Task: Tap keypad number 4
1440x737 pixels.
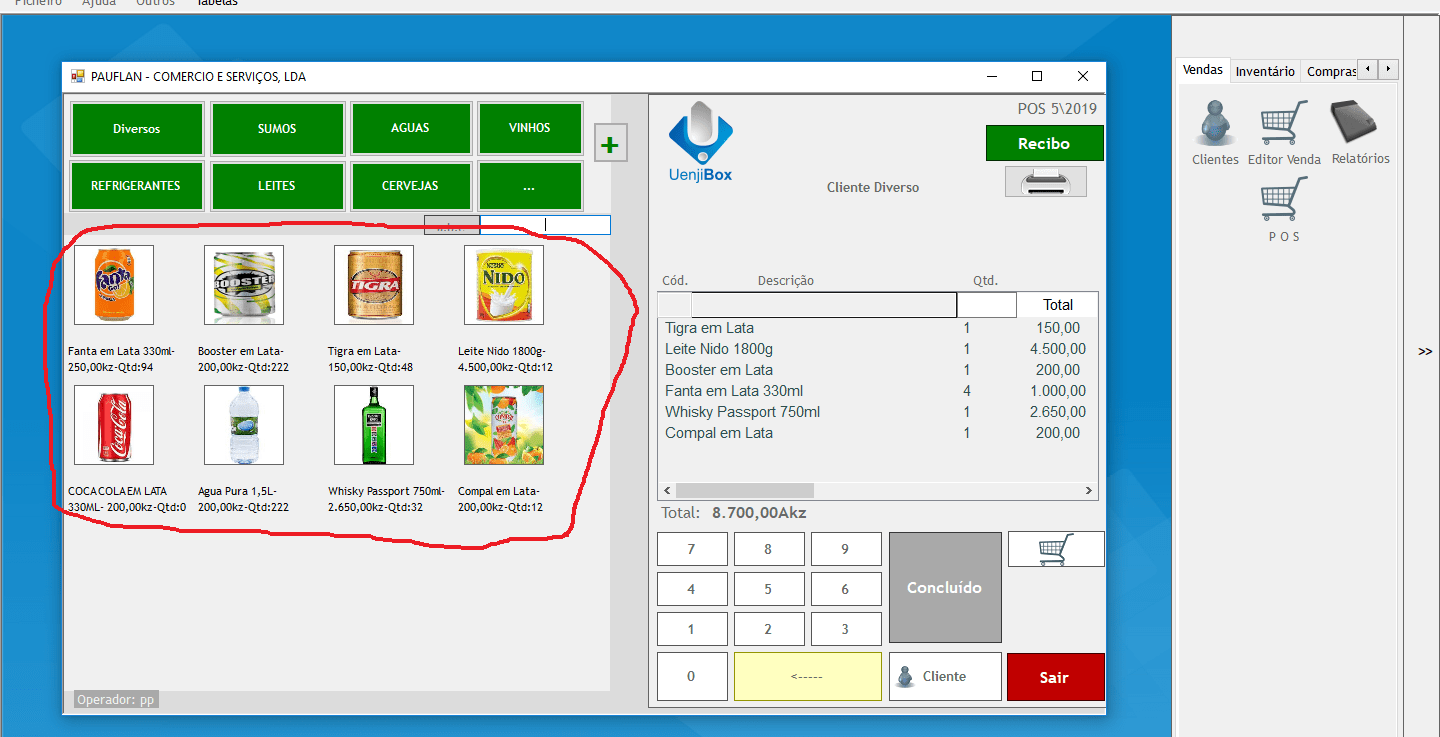Action: [x=691, y=589]
